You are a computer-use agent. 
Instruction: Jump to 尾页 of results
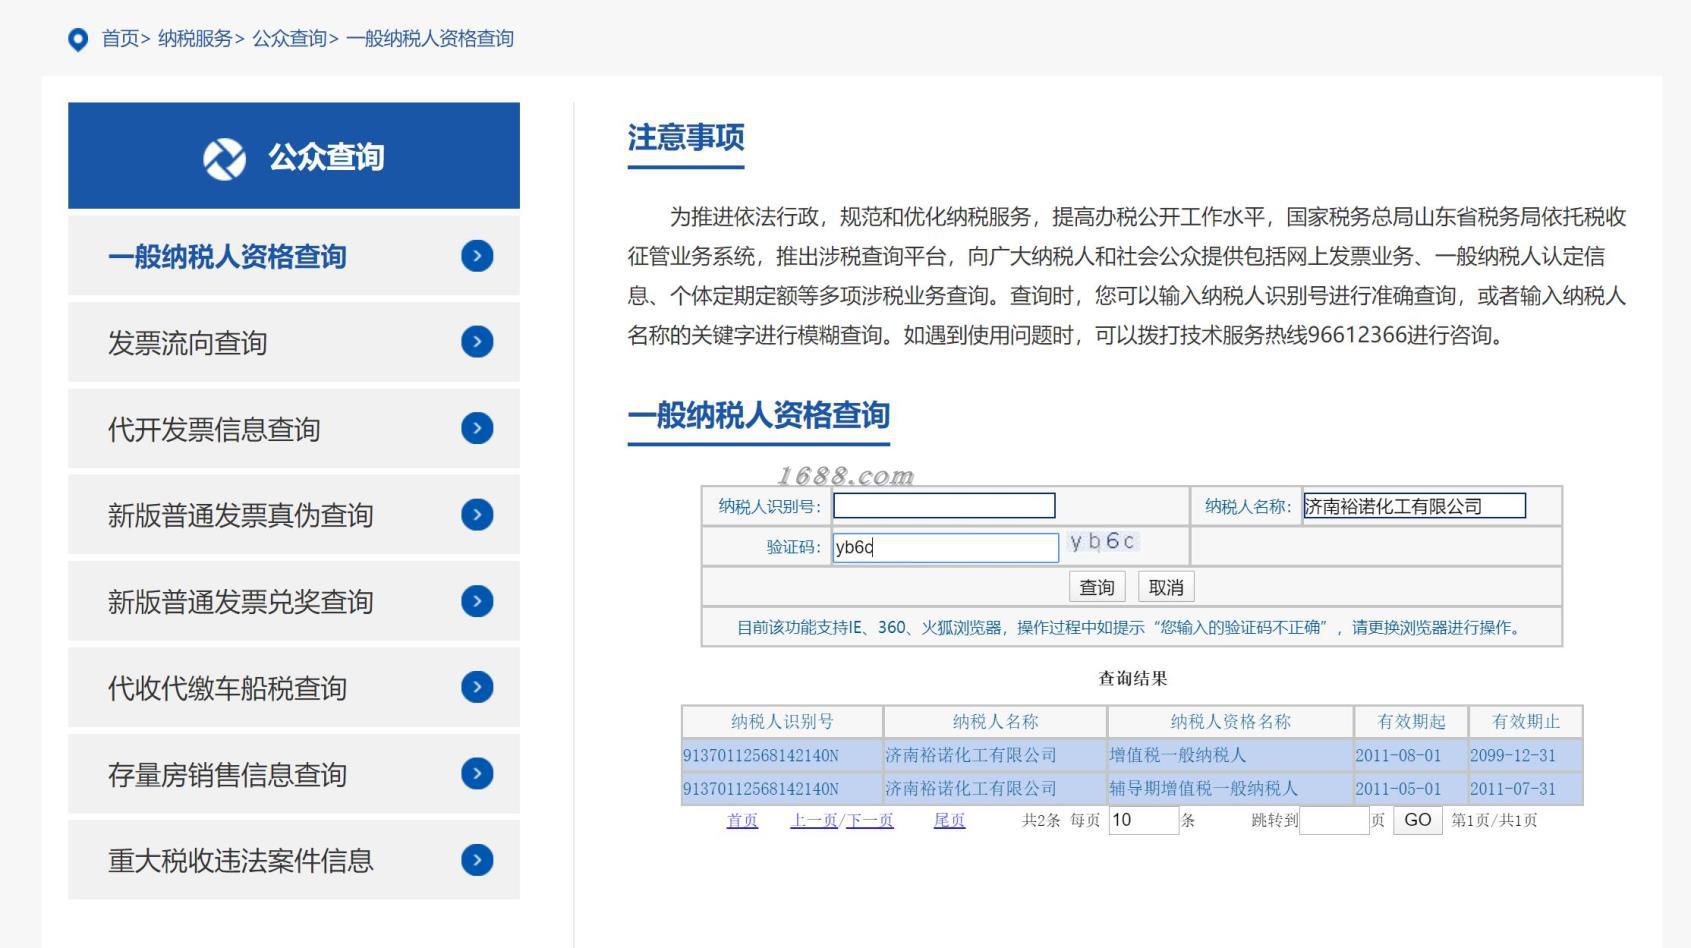[949, 820]
